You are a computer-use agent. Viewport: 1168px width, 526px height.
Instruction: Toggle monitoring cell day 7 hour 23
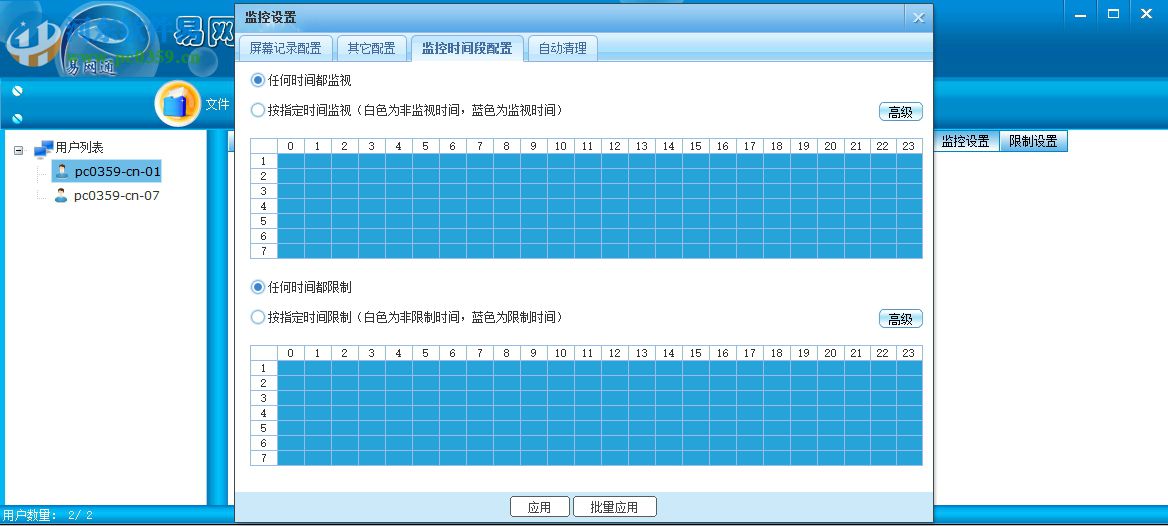tap(909, 251)
